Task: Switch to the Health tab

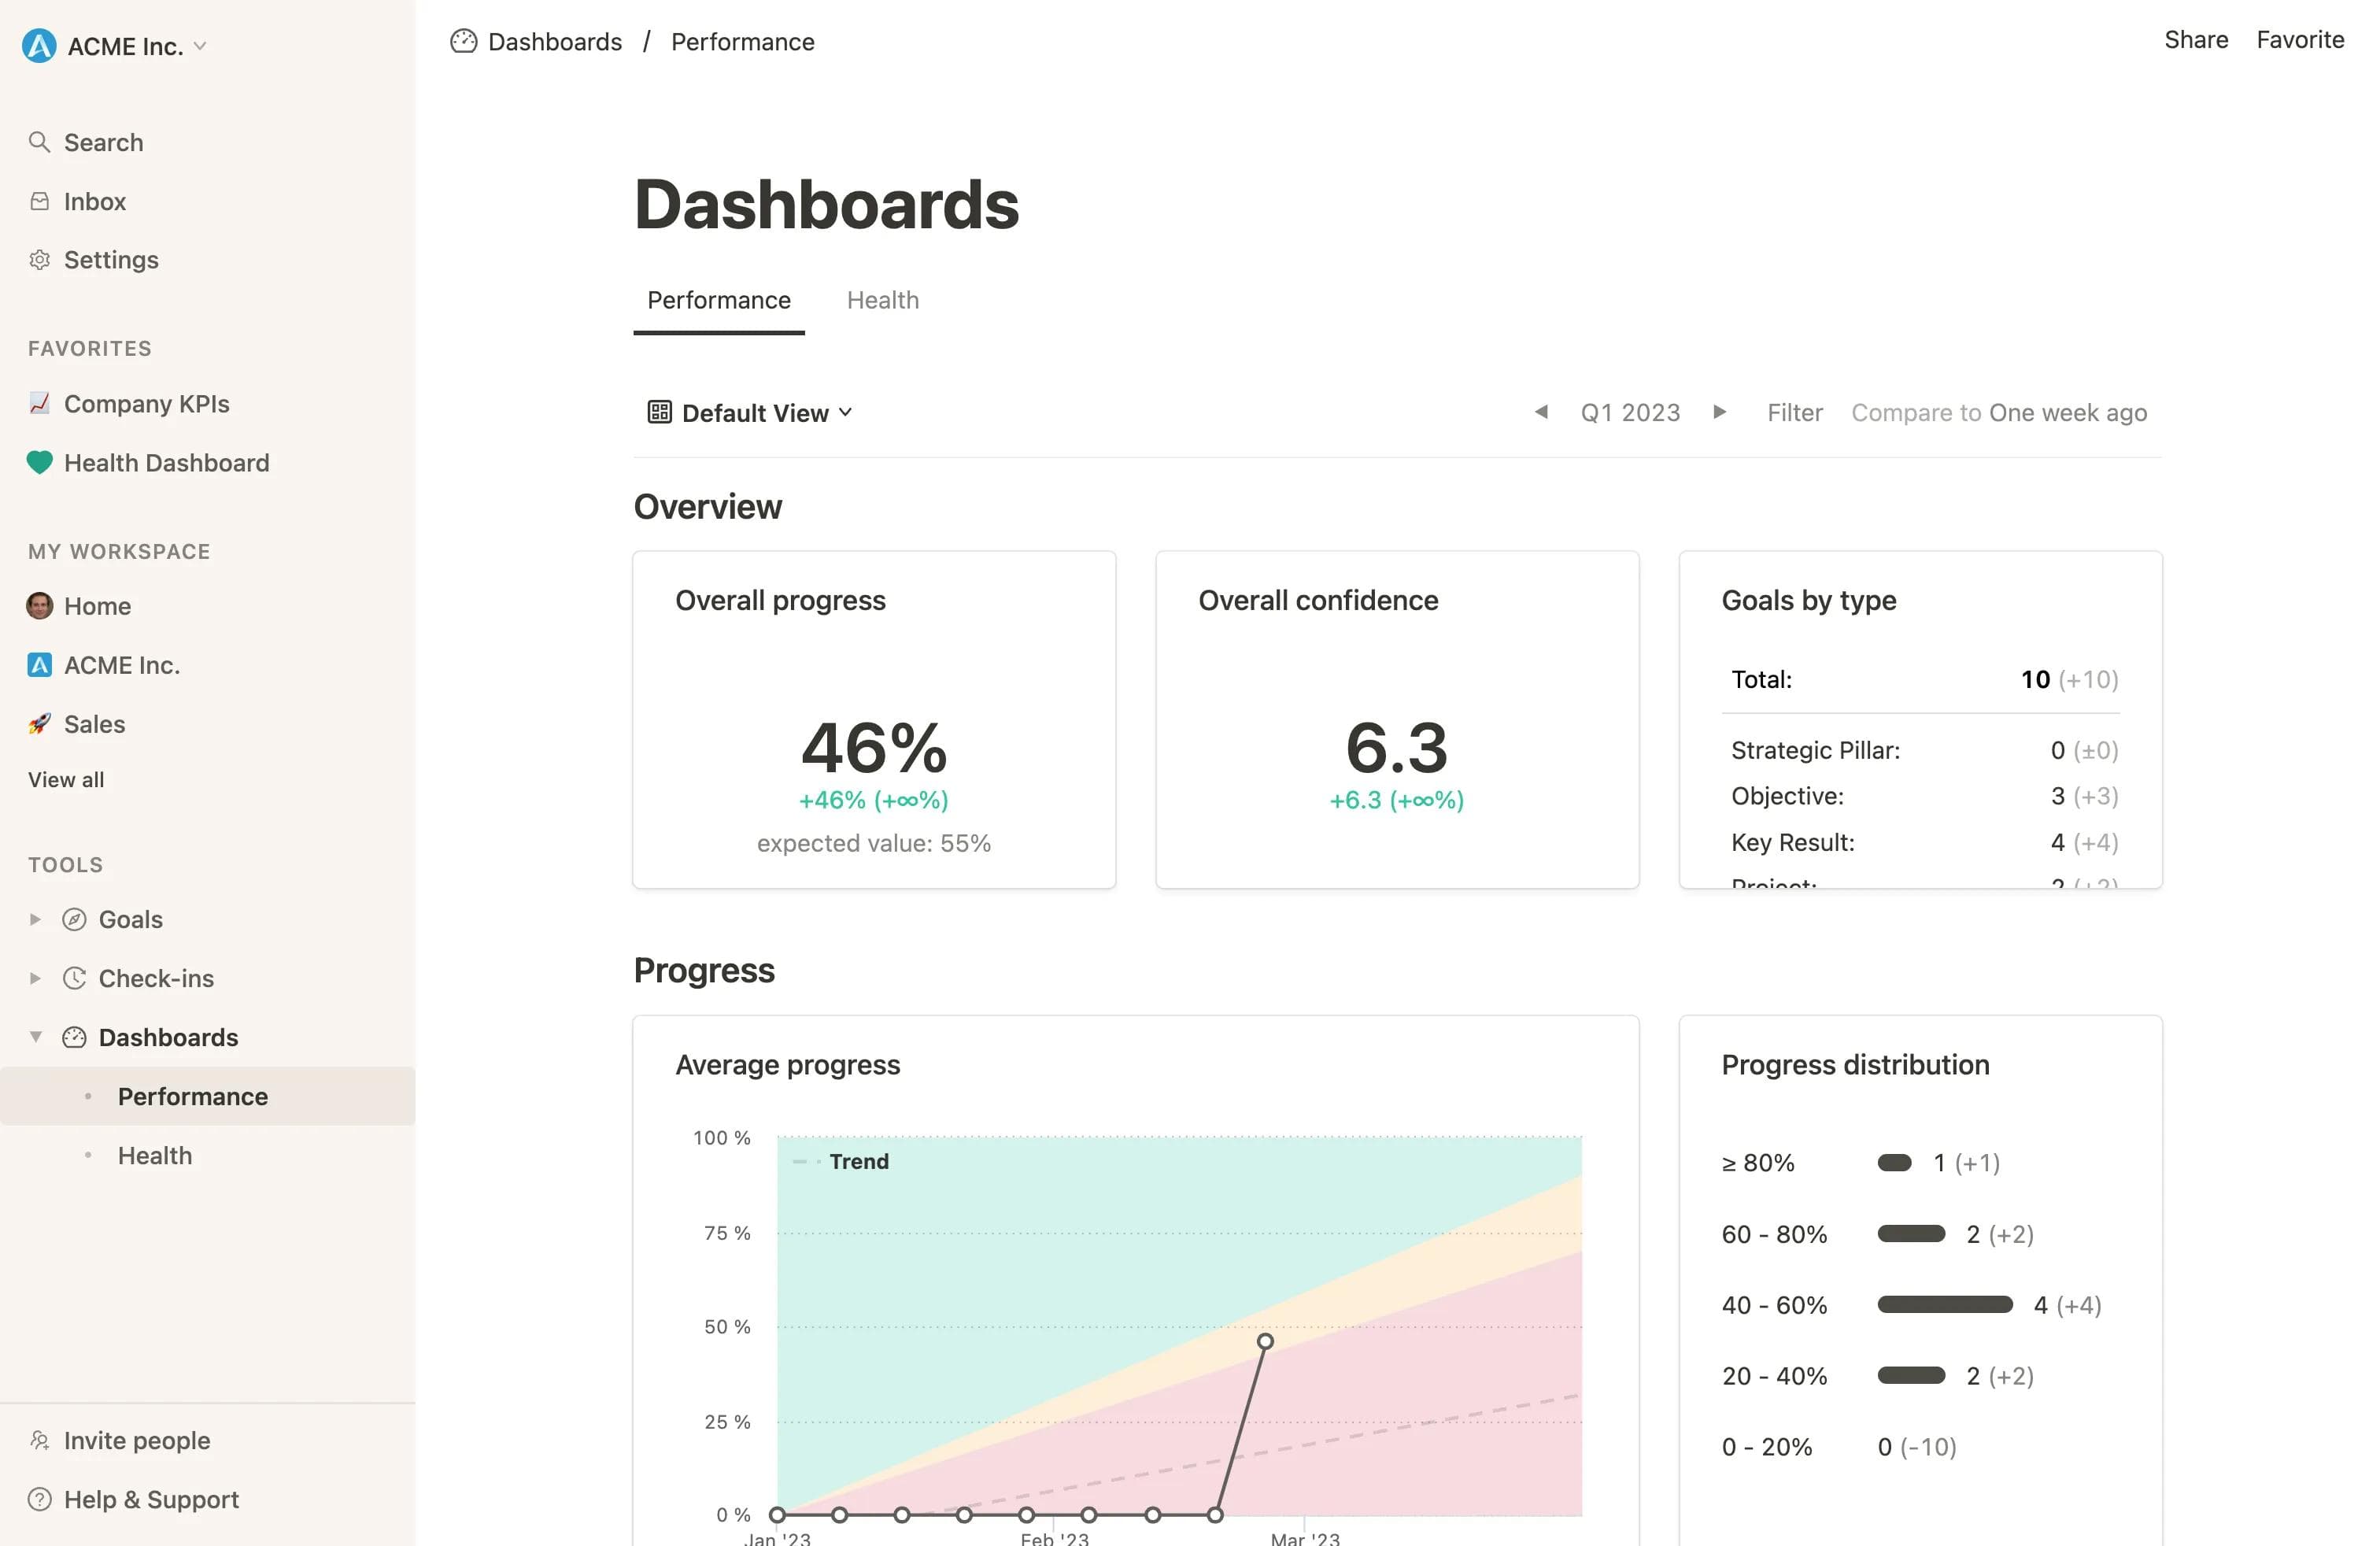Action: coord(883,300)
